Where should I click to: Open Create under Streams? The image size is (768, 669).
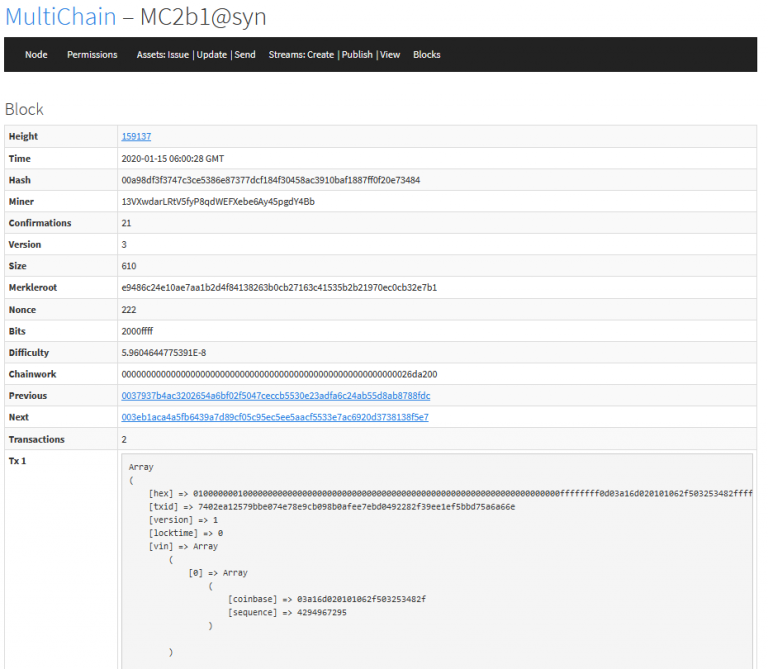tap(320, 55)
